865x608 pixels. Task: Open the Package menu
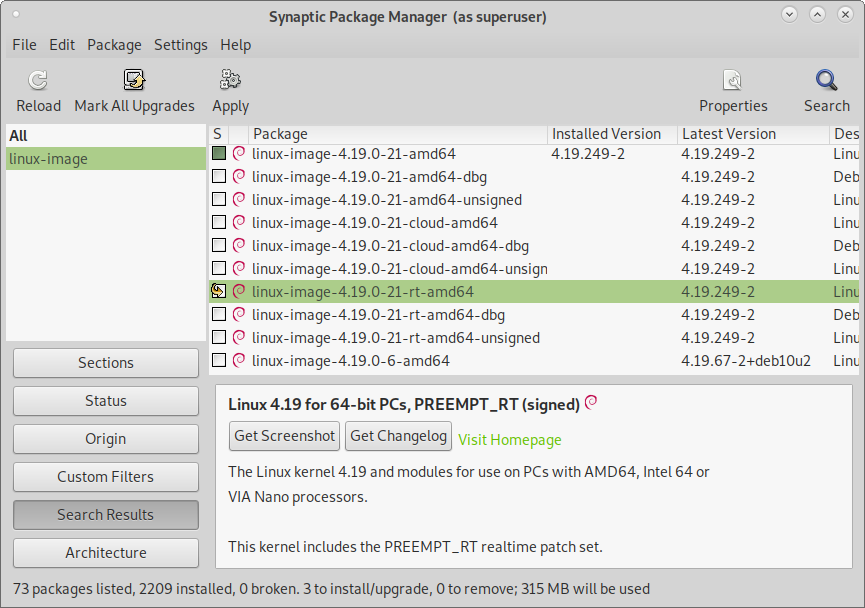click(x=114, y=45)
